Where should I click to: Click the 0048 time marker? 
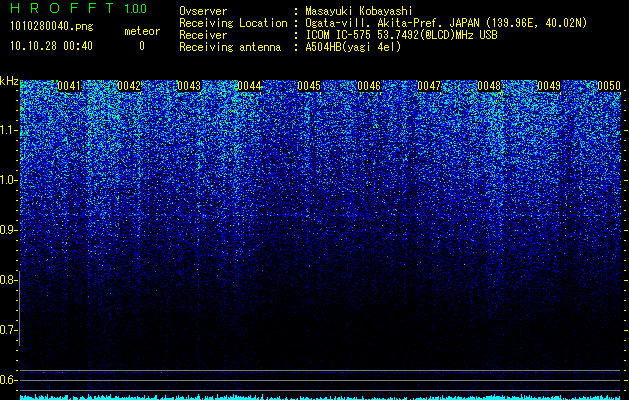pos(489,86)
